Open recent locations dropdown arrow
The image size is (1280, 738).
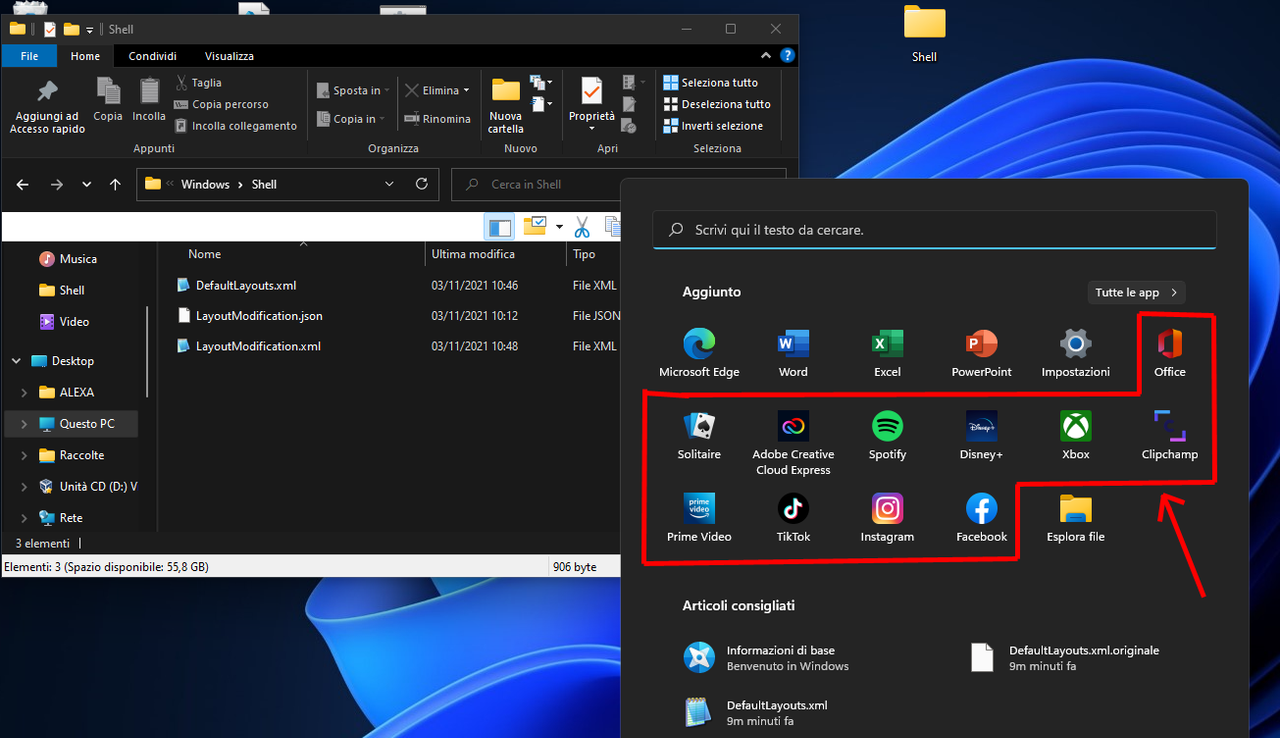pos(87,184)
